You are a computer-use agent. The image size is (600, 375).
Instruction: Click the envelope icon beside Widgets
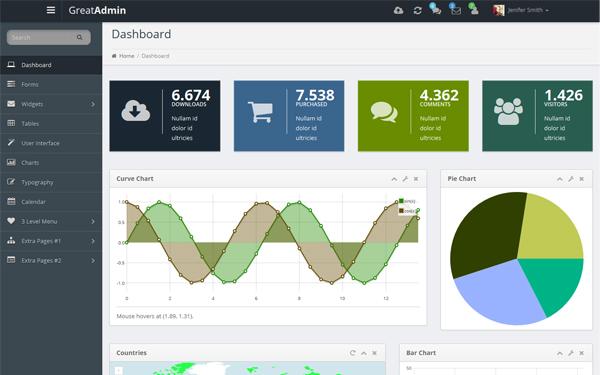[x=11, y=104]
